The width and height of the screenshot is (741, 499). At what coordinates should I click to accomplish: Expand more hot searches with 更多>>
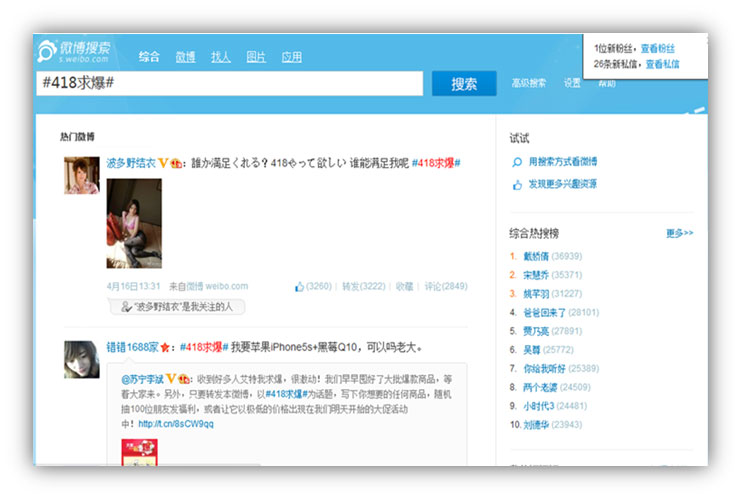coord(679,234)
